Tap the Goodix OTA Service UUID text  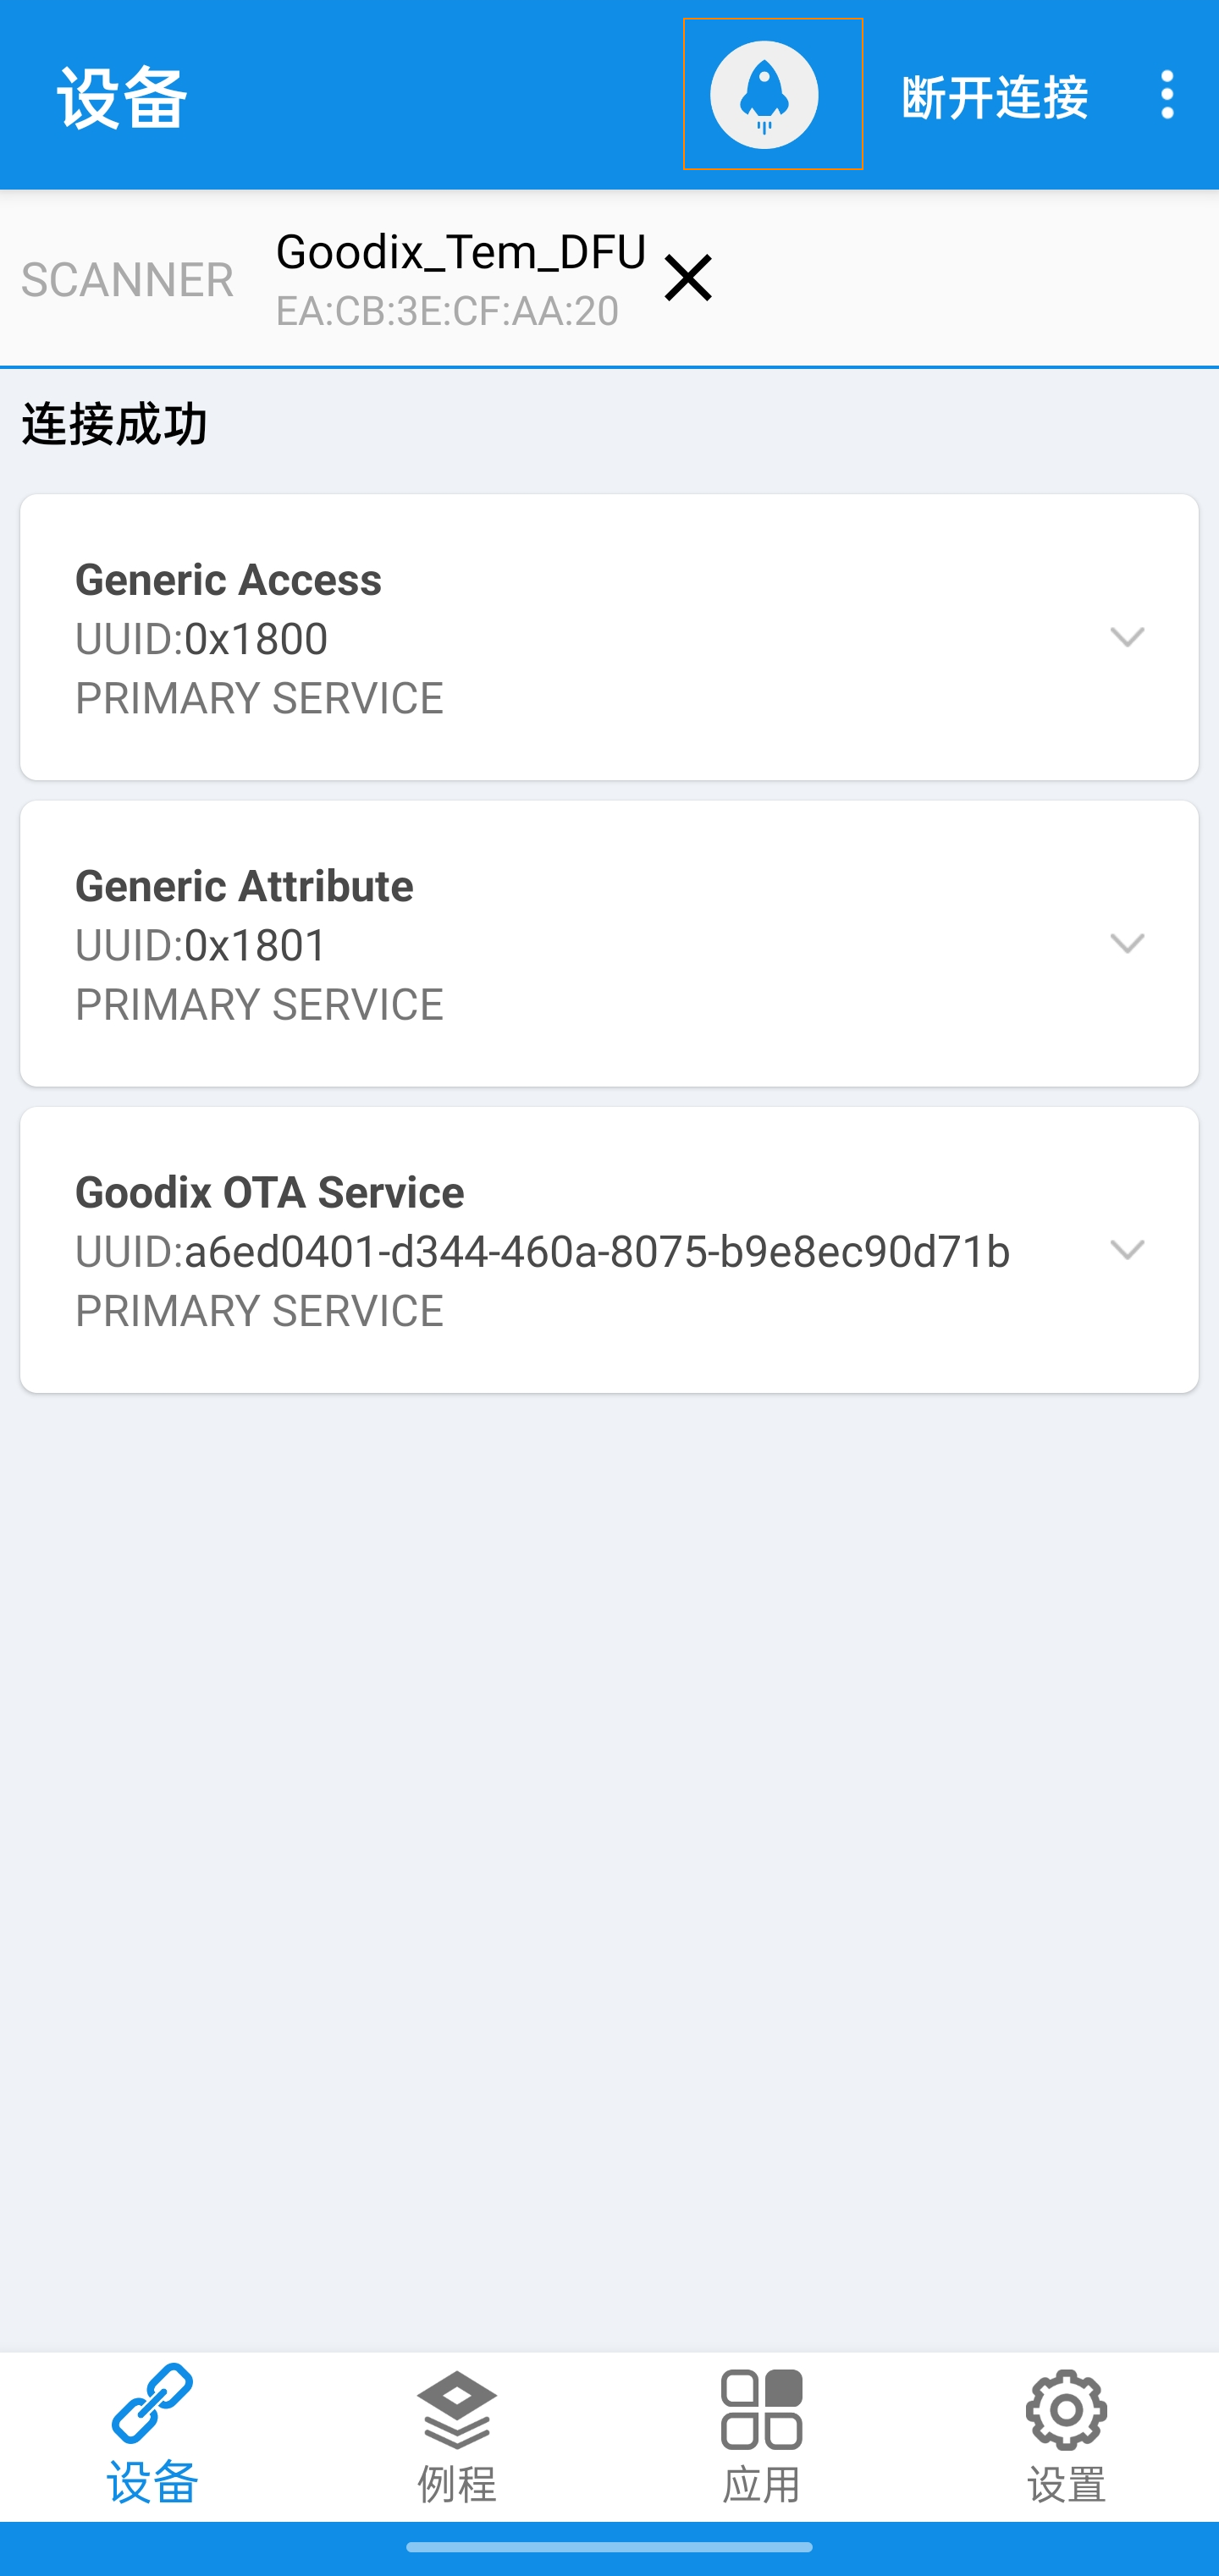(x=543, y=1252)
